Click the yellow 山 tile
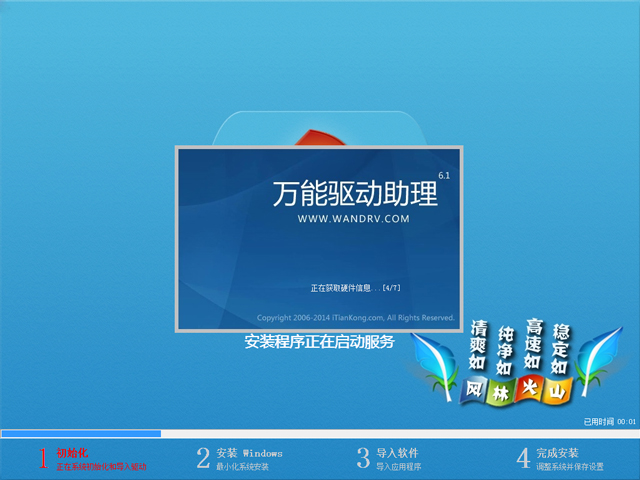640x480 pixels. coord(559,391)
